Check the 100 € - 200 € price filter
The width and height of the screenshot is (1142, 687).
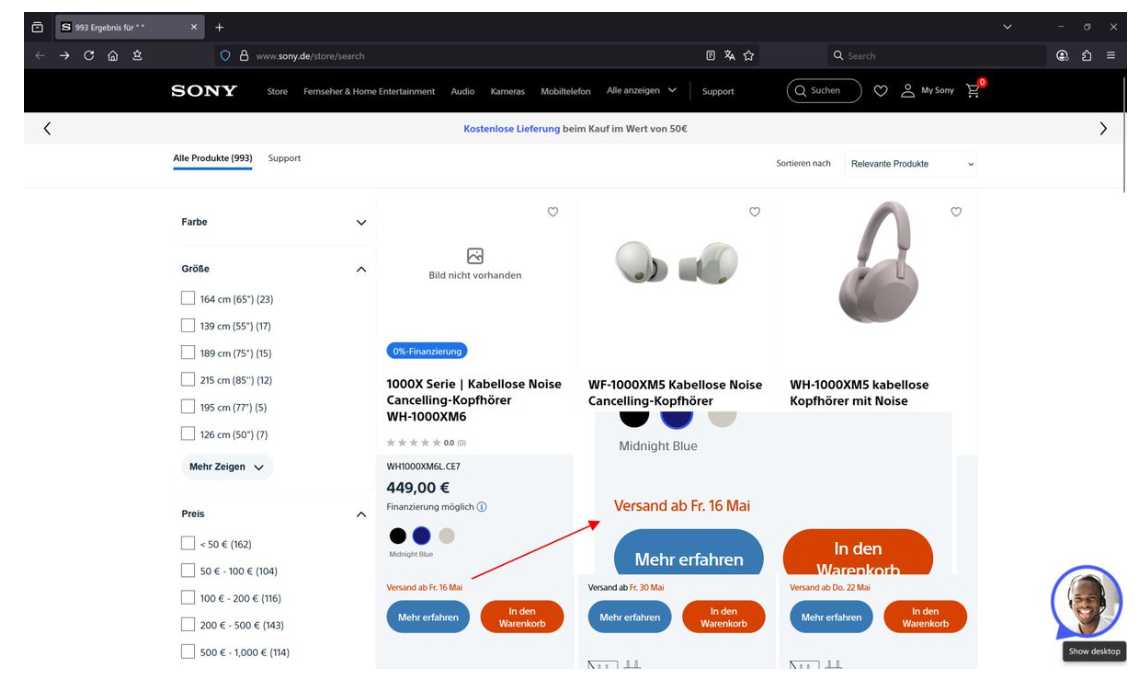pyautogui.click(x=188, y=597)
